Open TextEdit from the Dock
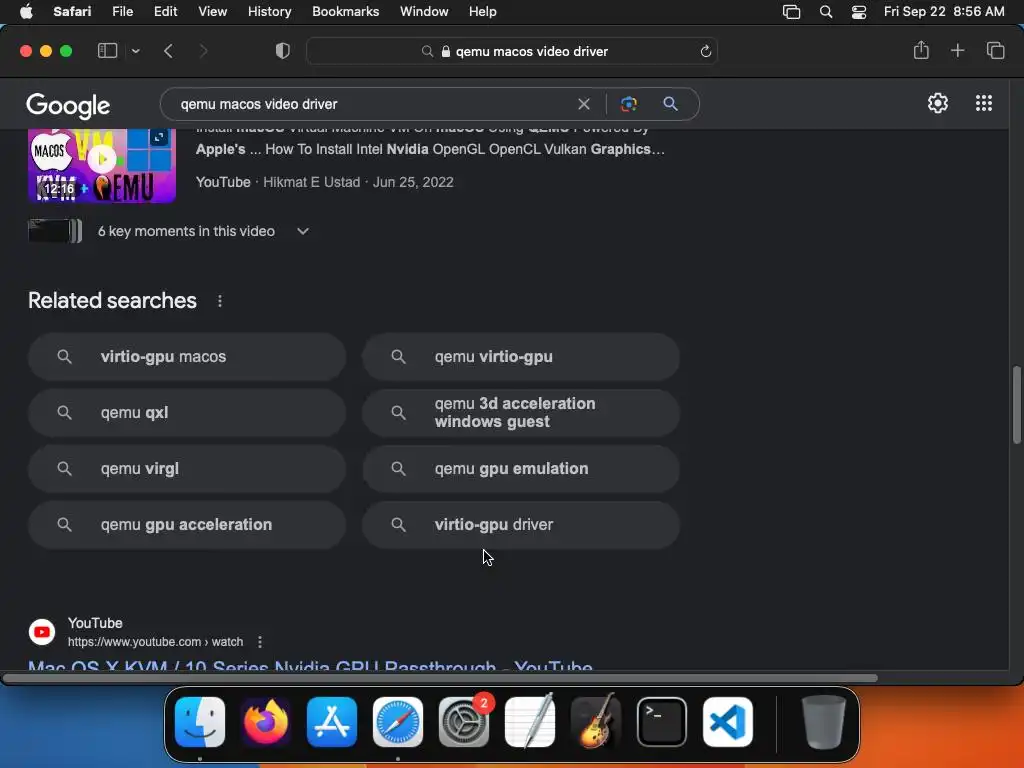1024x768 pixels. pos(530,722)
